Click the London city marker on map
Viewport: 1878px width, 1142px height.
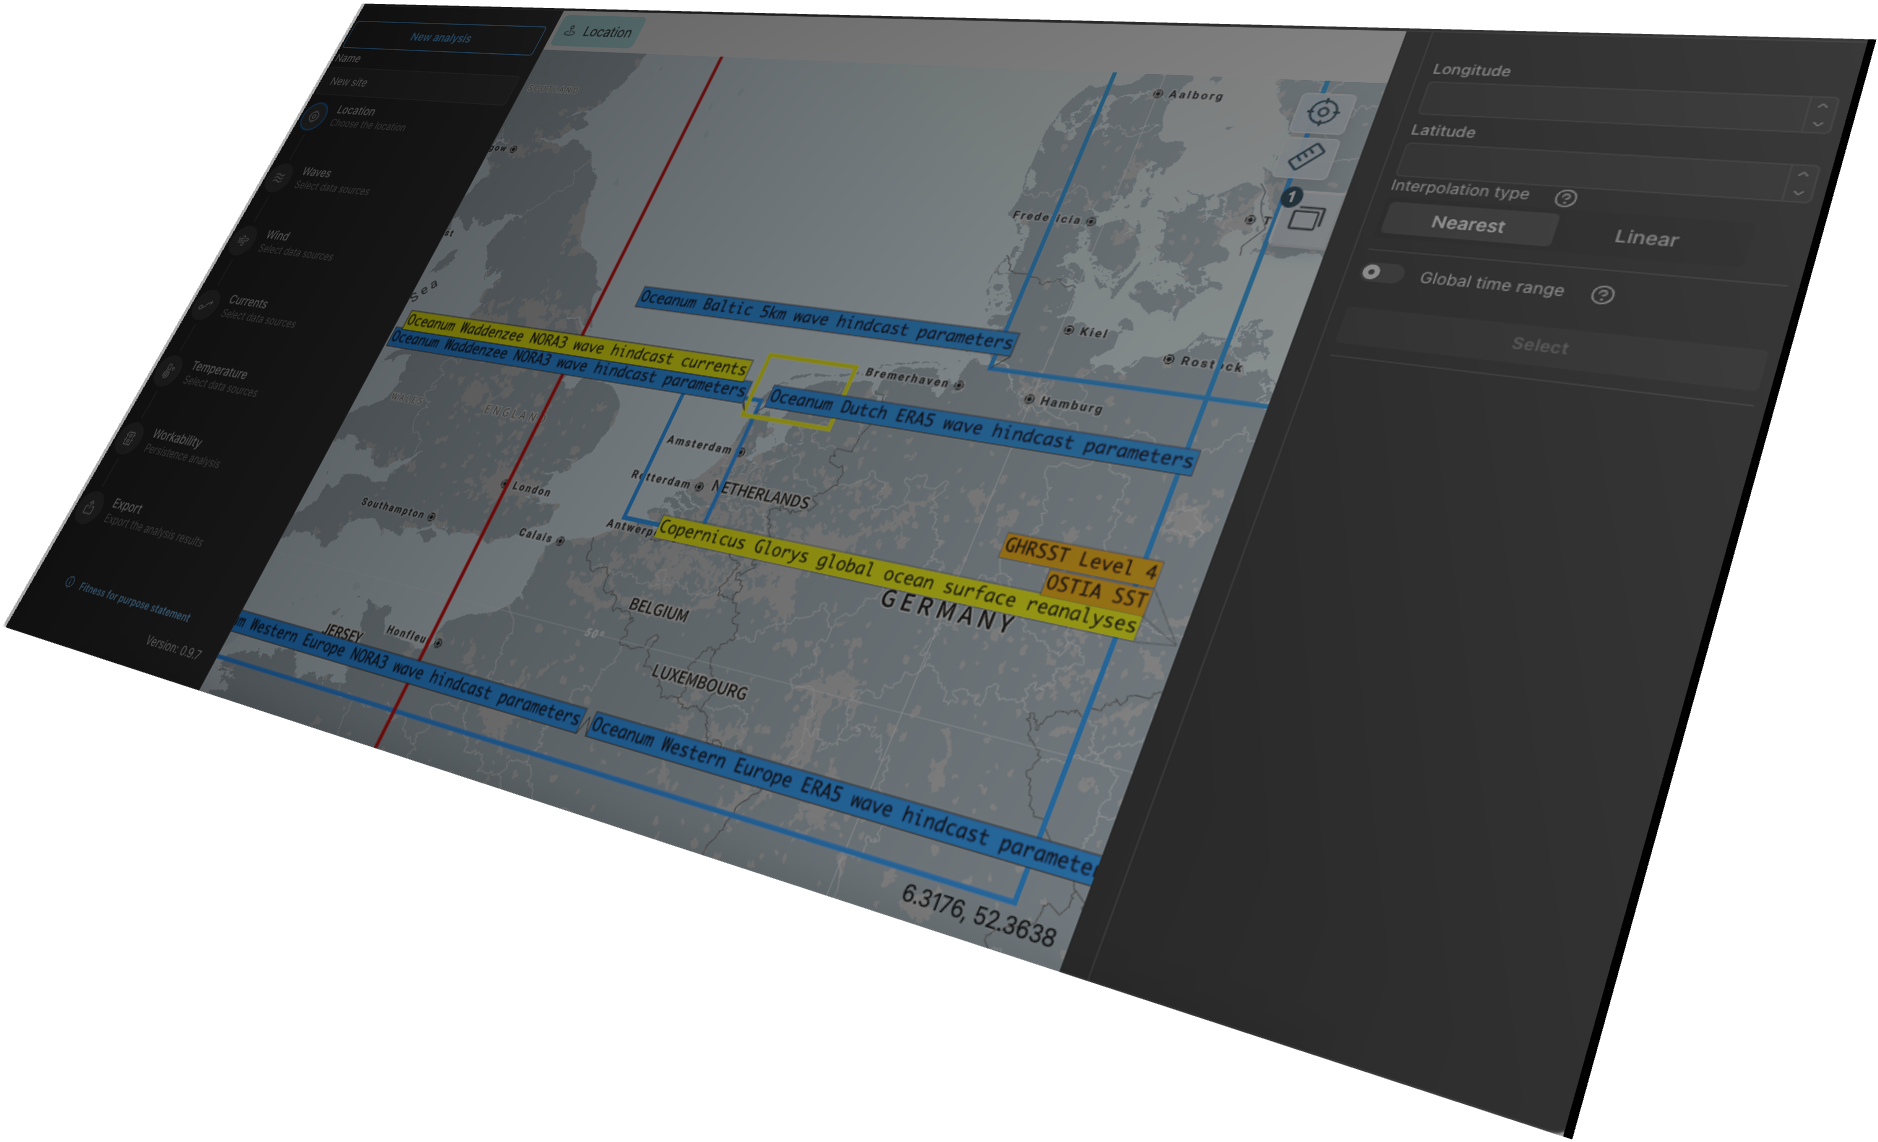[x=505, y=484]
